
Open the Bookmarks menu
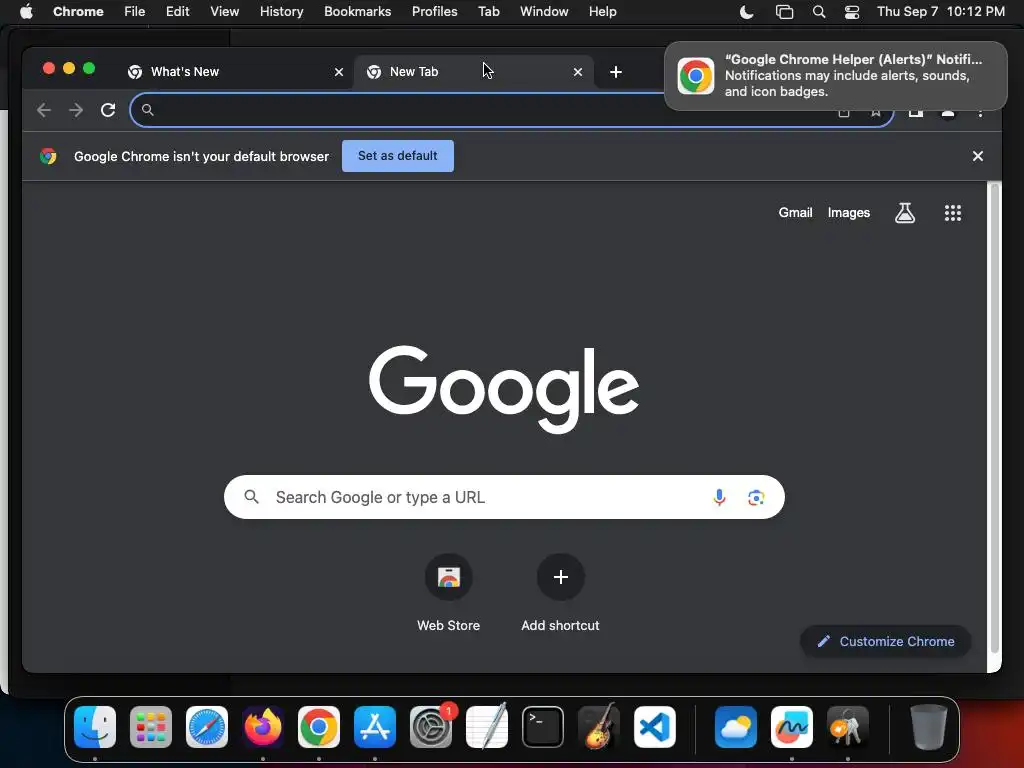[358, 12]
